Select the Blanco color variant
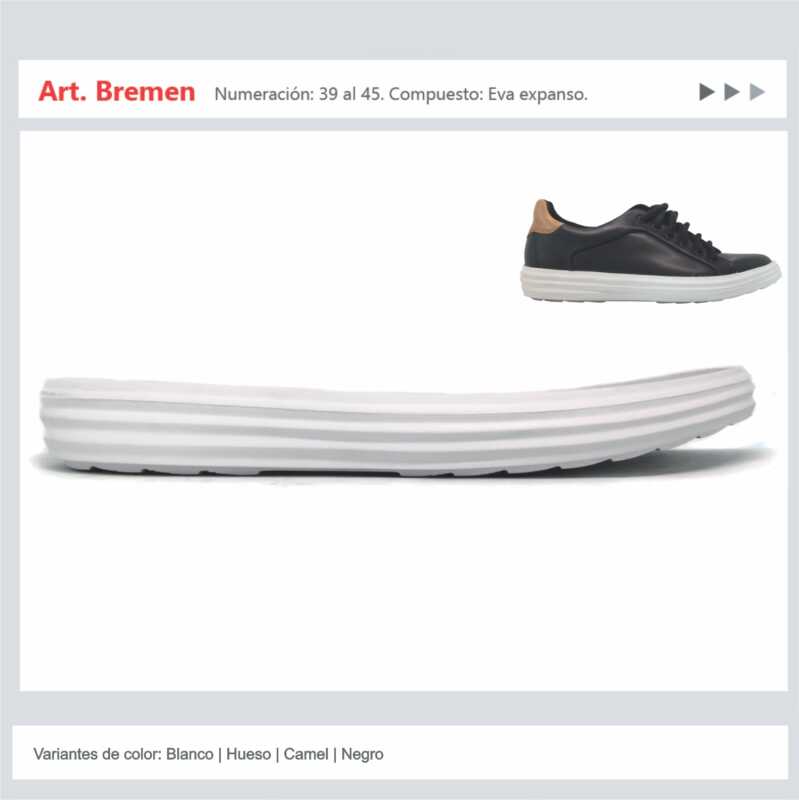799x800 pixels. [190, 754]
